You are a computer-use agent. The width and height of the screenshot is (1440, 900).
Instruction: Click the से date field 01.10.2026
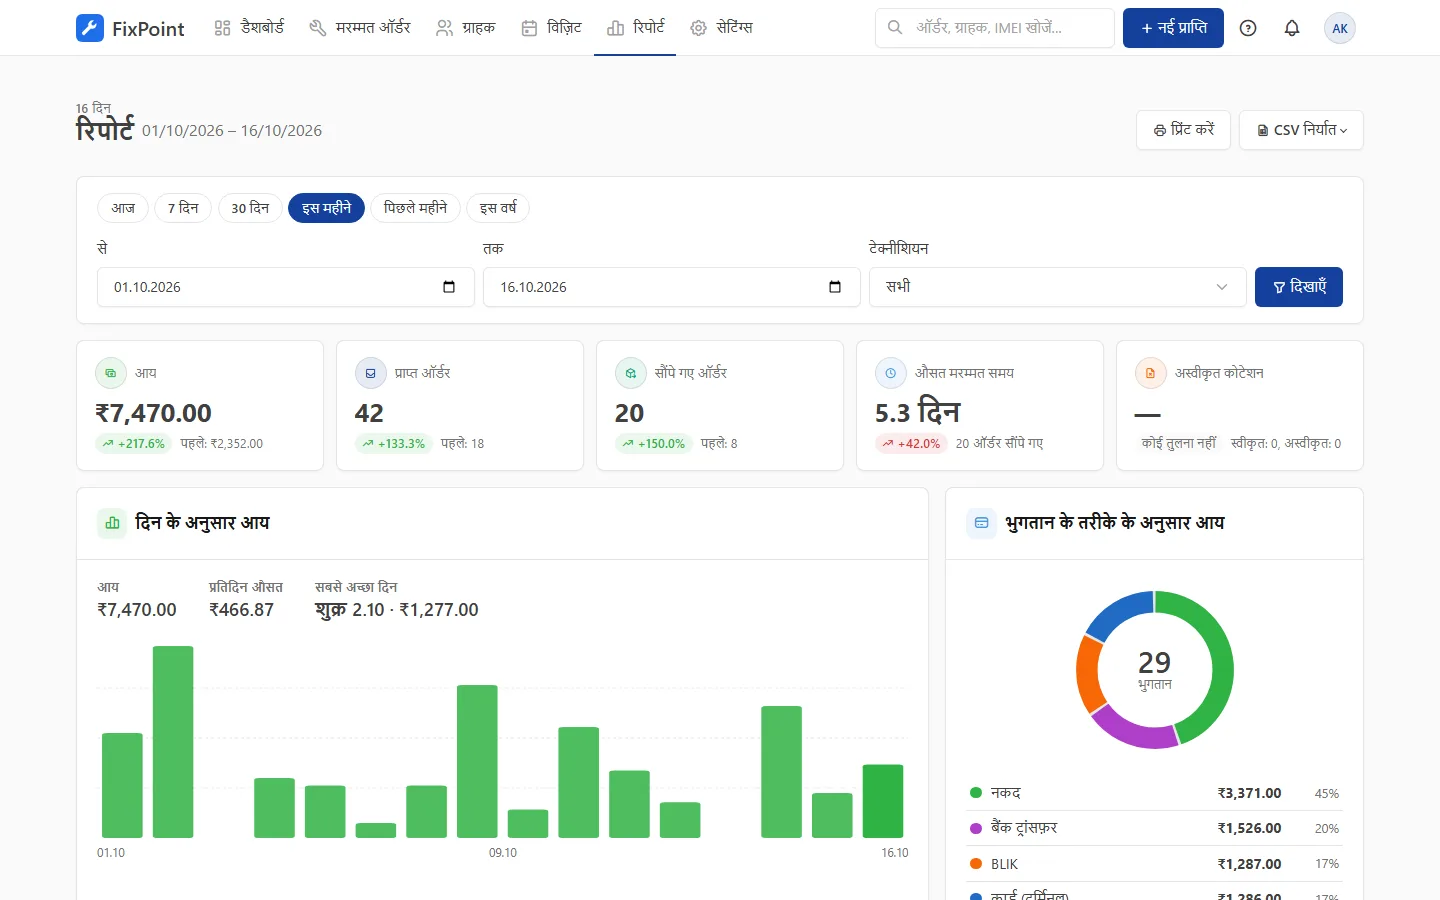pos(286,287)
